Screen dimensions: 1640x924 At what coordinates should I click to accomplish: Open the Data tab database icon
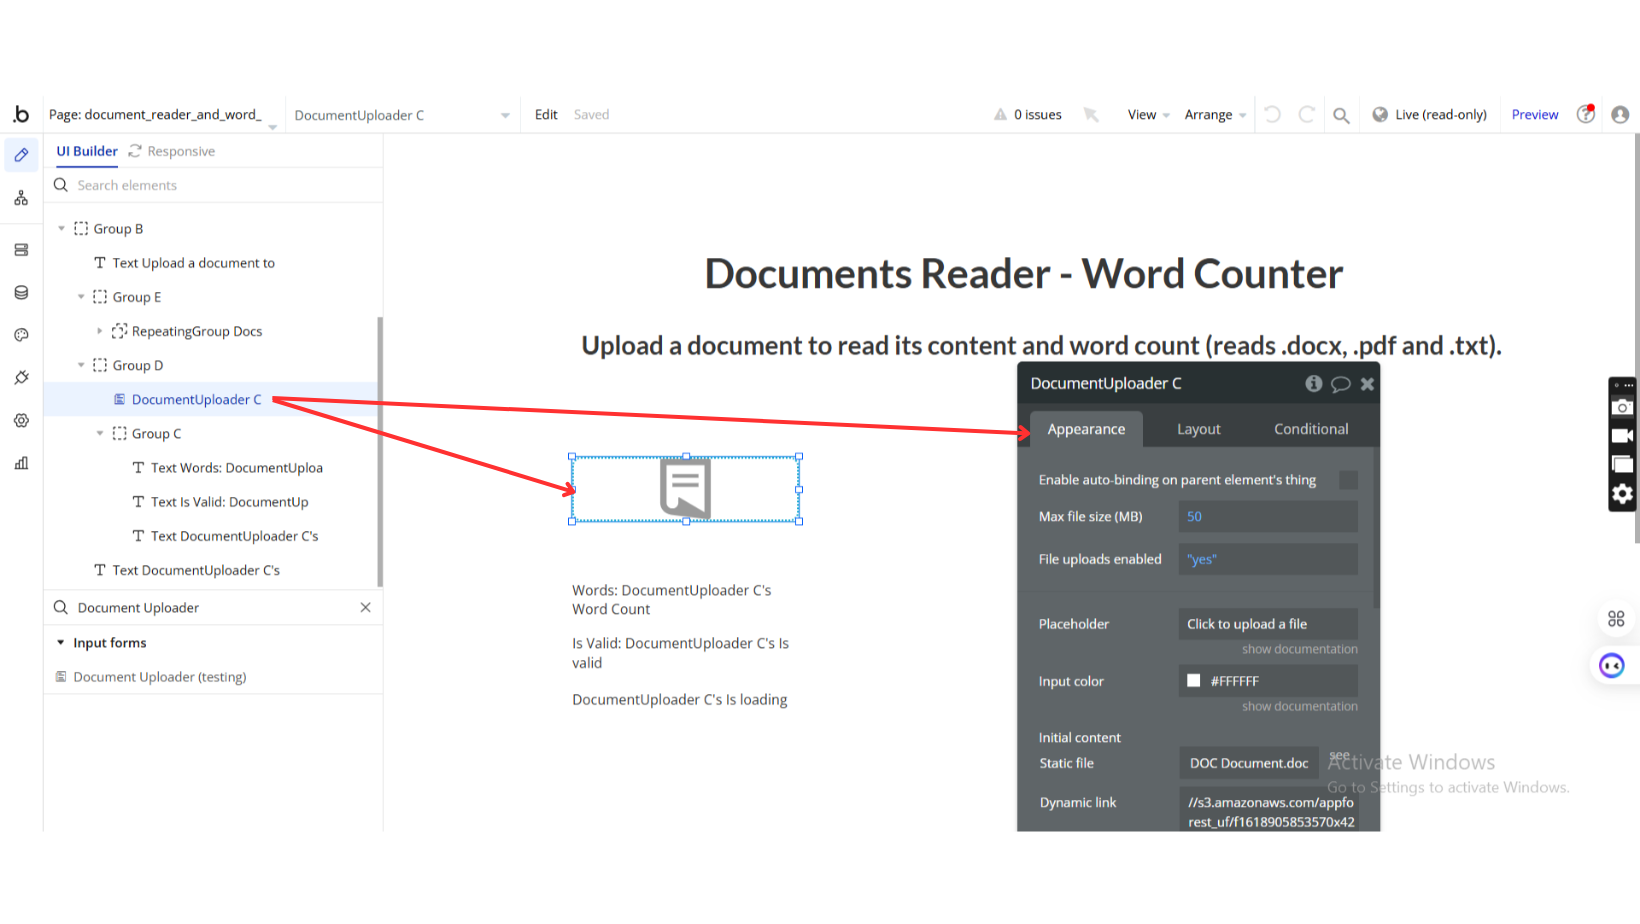(x=21, y=293)
